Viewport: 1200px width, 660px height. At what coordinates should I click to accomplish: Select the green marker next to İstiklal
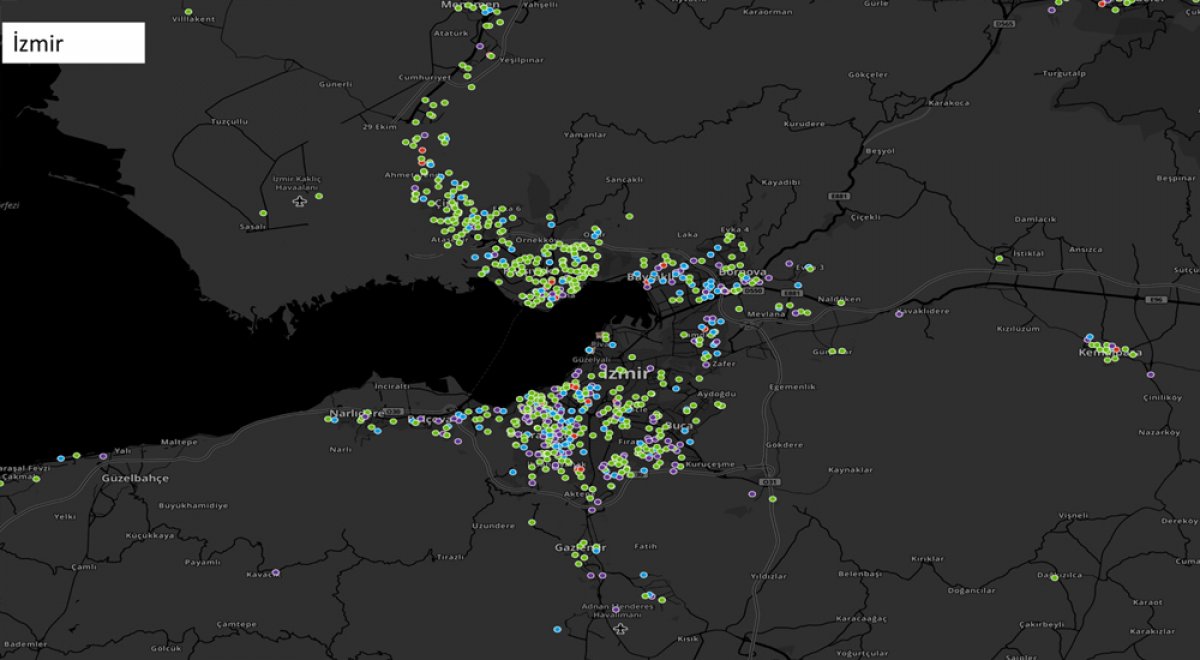pyautogui.click(x=998, y=259)
